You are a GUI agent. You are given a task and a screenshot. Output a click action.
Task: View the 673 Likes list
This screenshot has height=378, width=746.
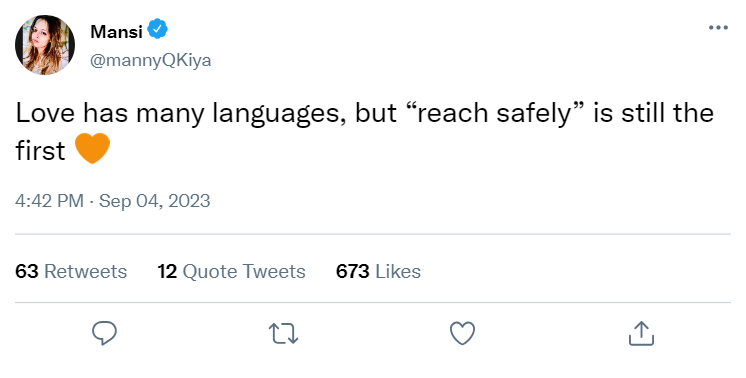[x=378, y=271]
